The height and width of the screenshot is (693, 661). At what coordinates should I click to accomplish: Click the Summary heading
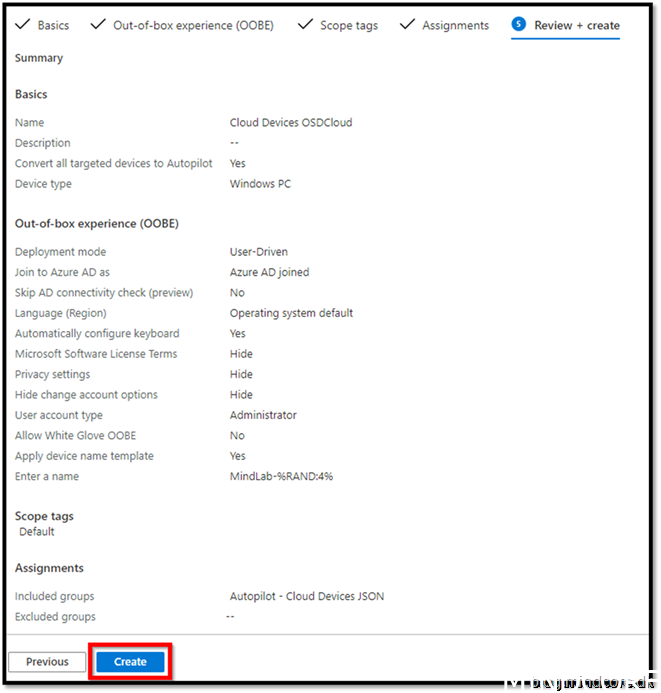[39, 58]
